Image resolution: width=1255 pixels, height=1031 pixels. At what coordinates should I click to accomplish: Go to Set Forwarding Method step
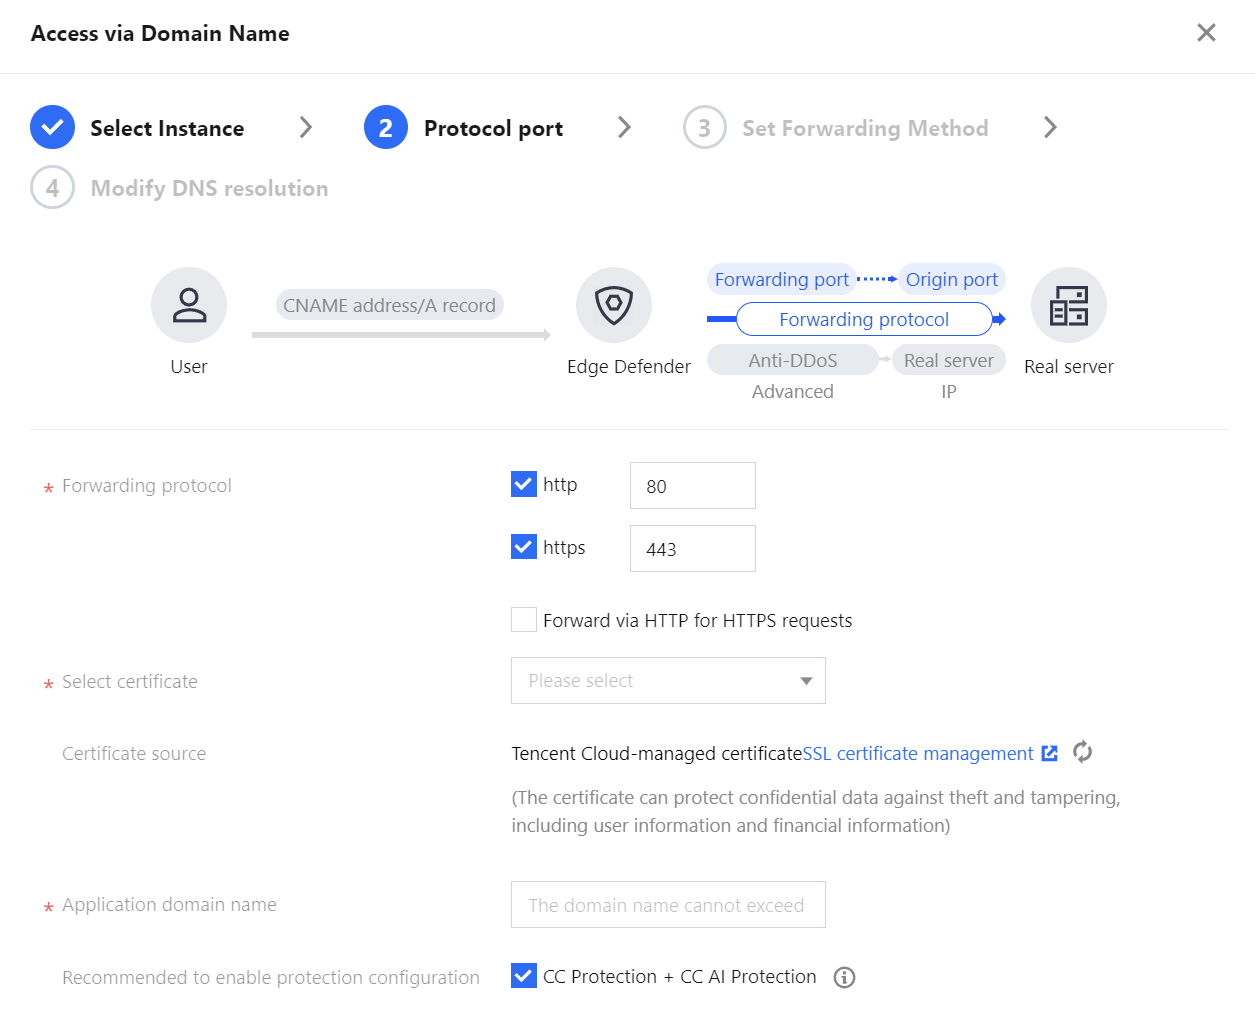pos(864,128)
